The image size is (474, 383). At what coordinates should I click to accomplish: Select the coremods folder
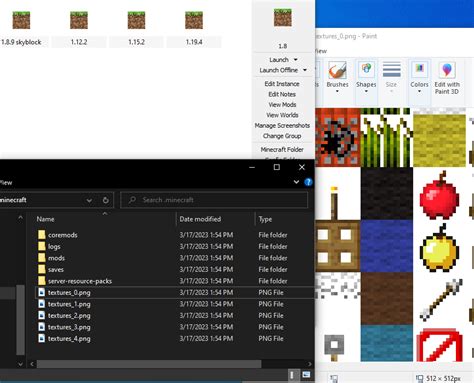point(63,235)
